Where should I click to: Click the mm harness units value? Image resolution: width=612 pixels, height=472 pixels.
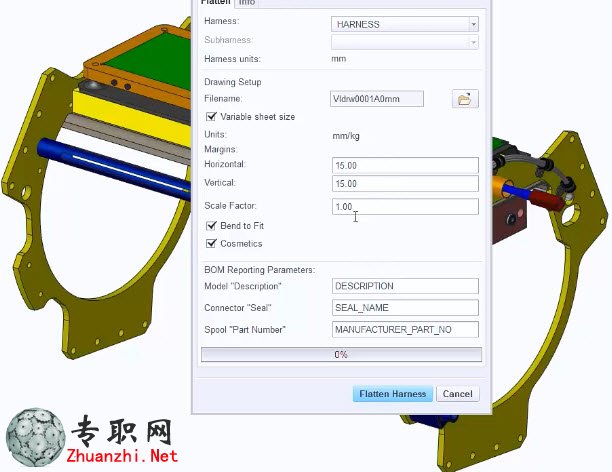339,59
